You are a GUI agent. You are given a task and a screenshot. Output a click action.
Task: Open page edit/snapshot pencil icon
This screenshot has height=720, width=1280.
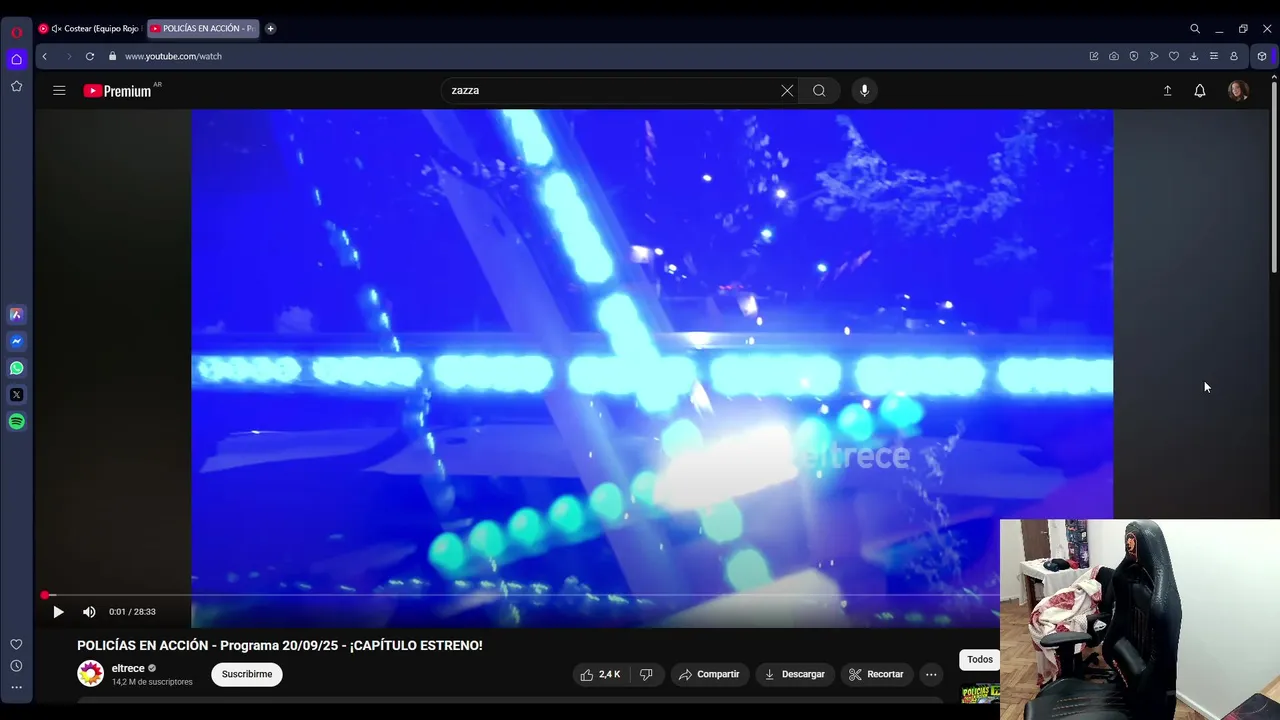tap(1094, 56)
